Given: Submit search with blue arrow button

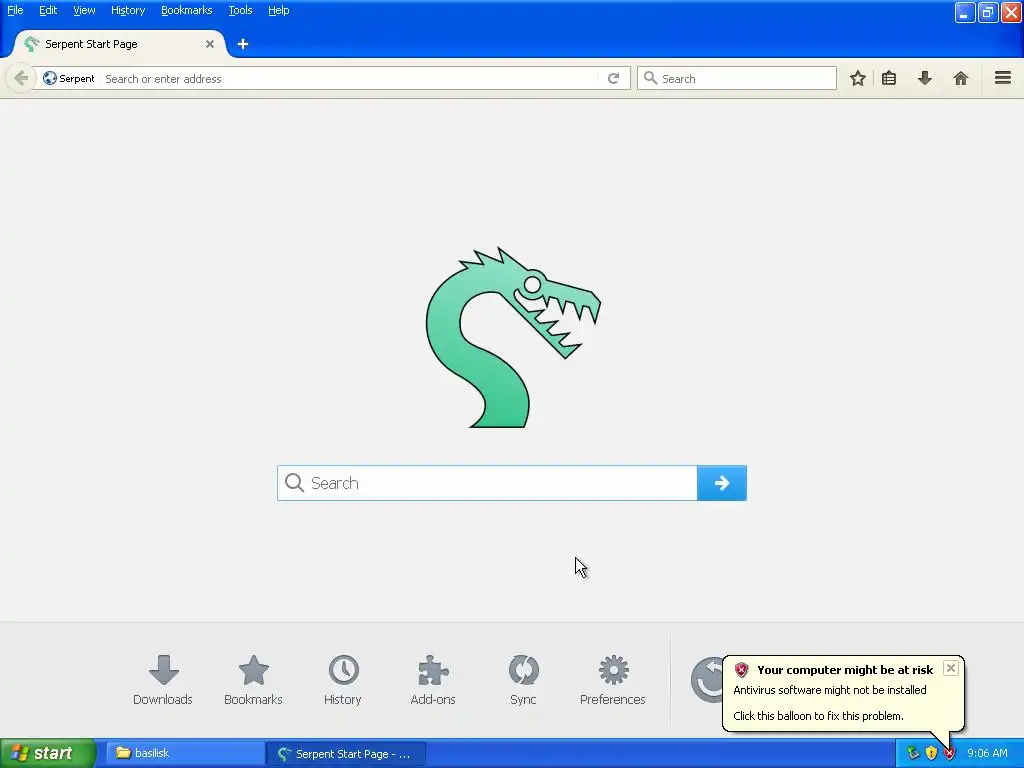Looking at the screenshot, I should click(x=722, y=483).
